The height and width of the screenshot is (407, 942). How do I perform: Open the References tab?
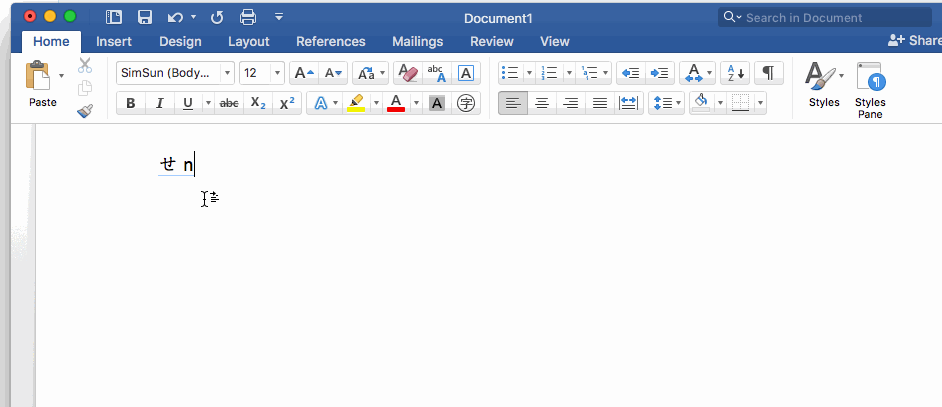tap(331, 41)
